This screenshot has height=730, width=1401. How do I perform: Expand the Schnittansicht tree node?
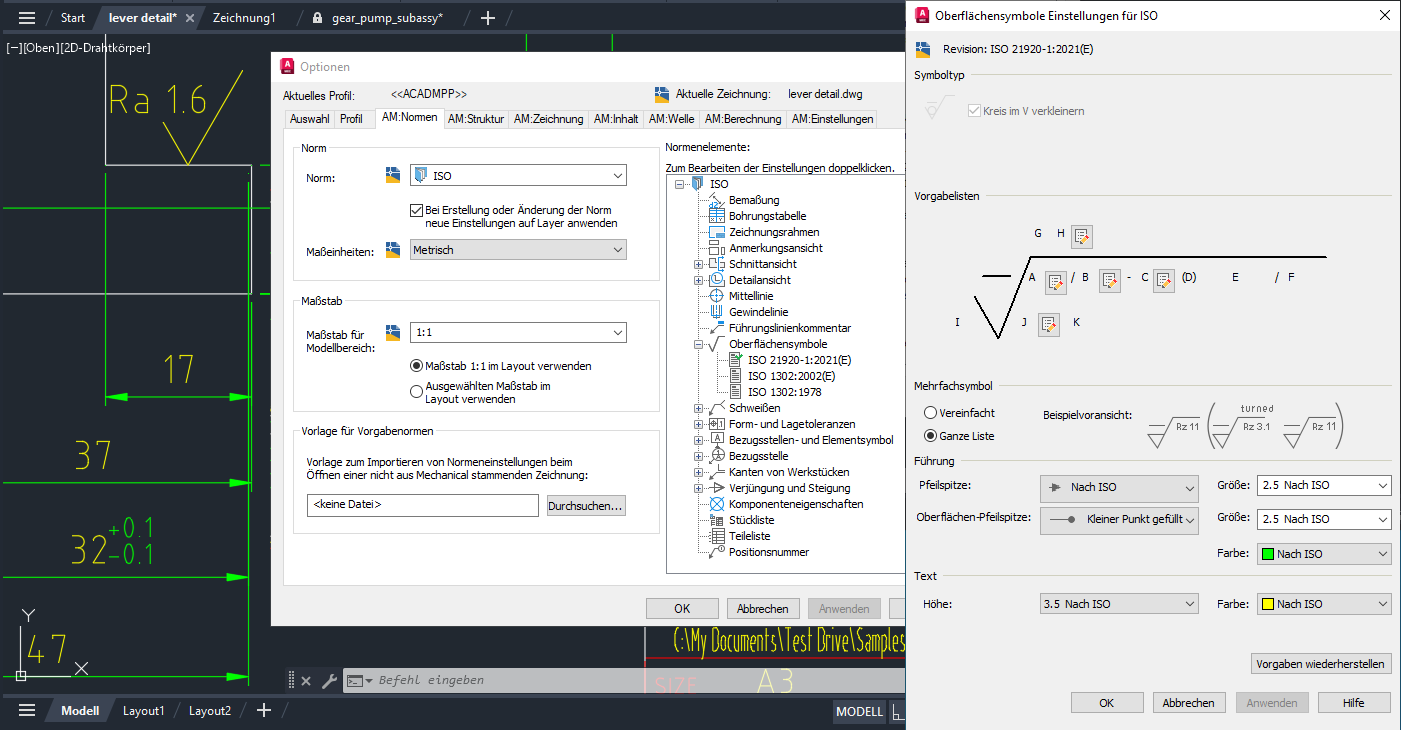pyautogui.click(x=698, y=264)
